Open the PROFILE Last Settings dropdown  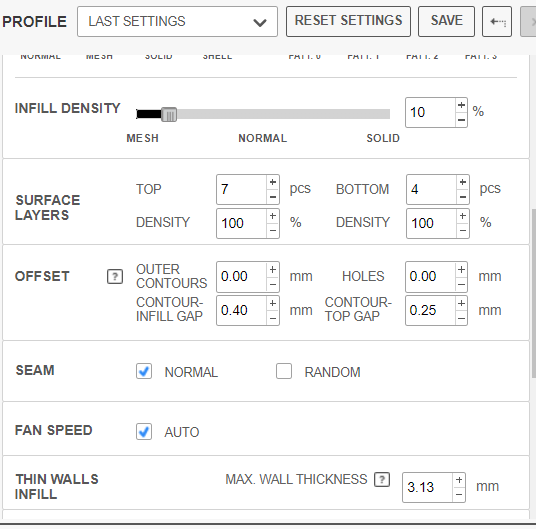tap(177, 22)
